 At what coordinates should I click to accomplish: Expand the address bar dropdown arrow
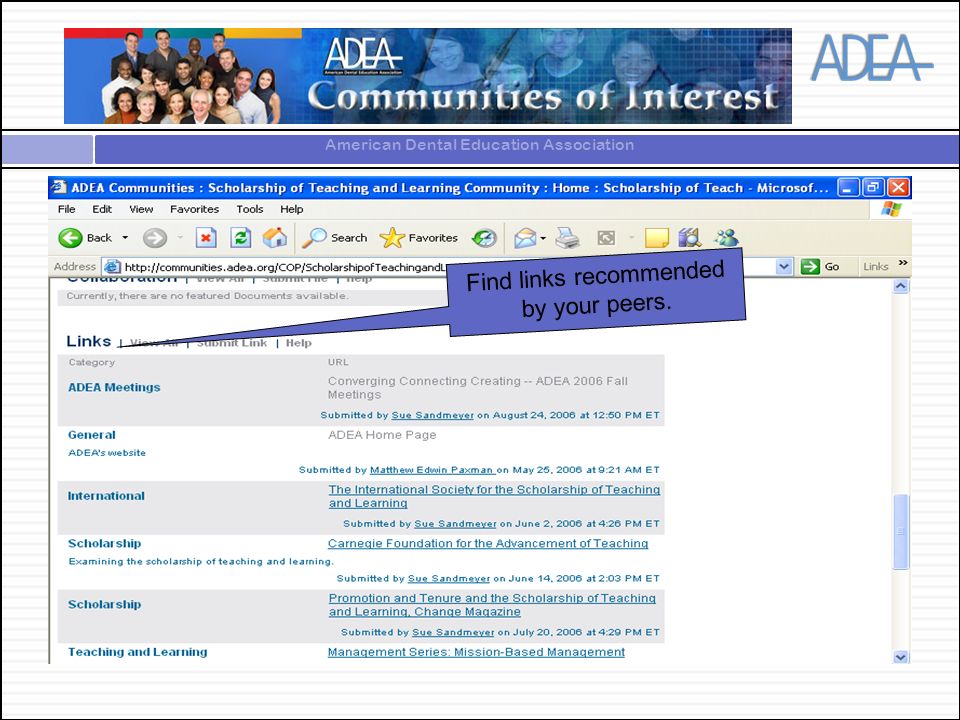tap(784, 266)
